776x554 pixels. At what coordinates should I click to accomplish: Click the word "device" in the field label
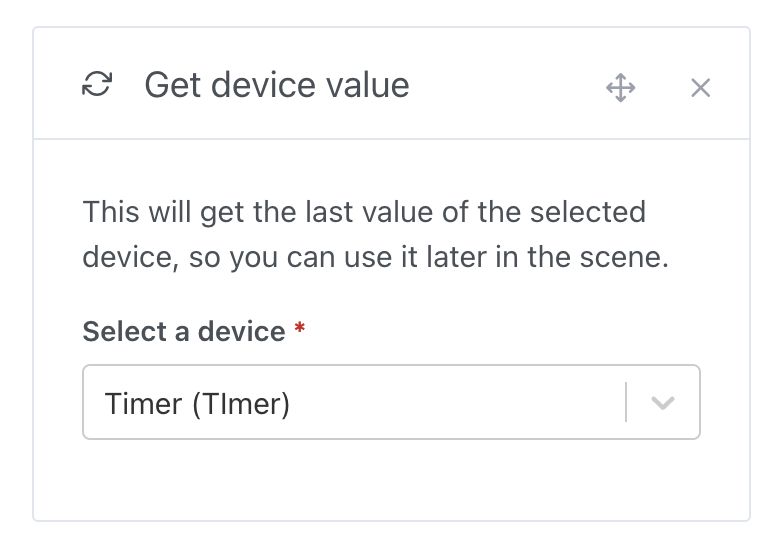(x=238, y=332)
